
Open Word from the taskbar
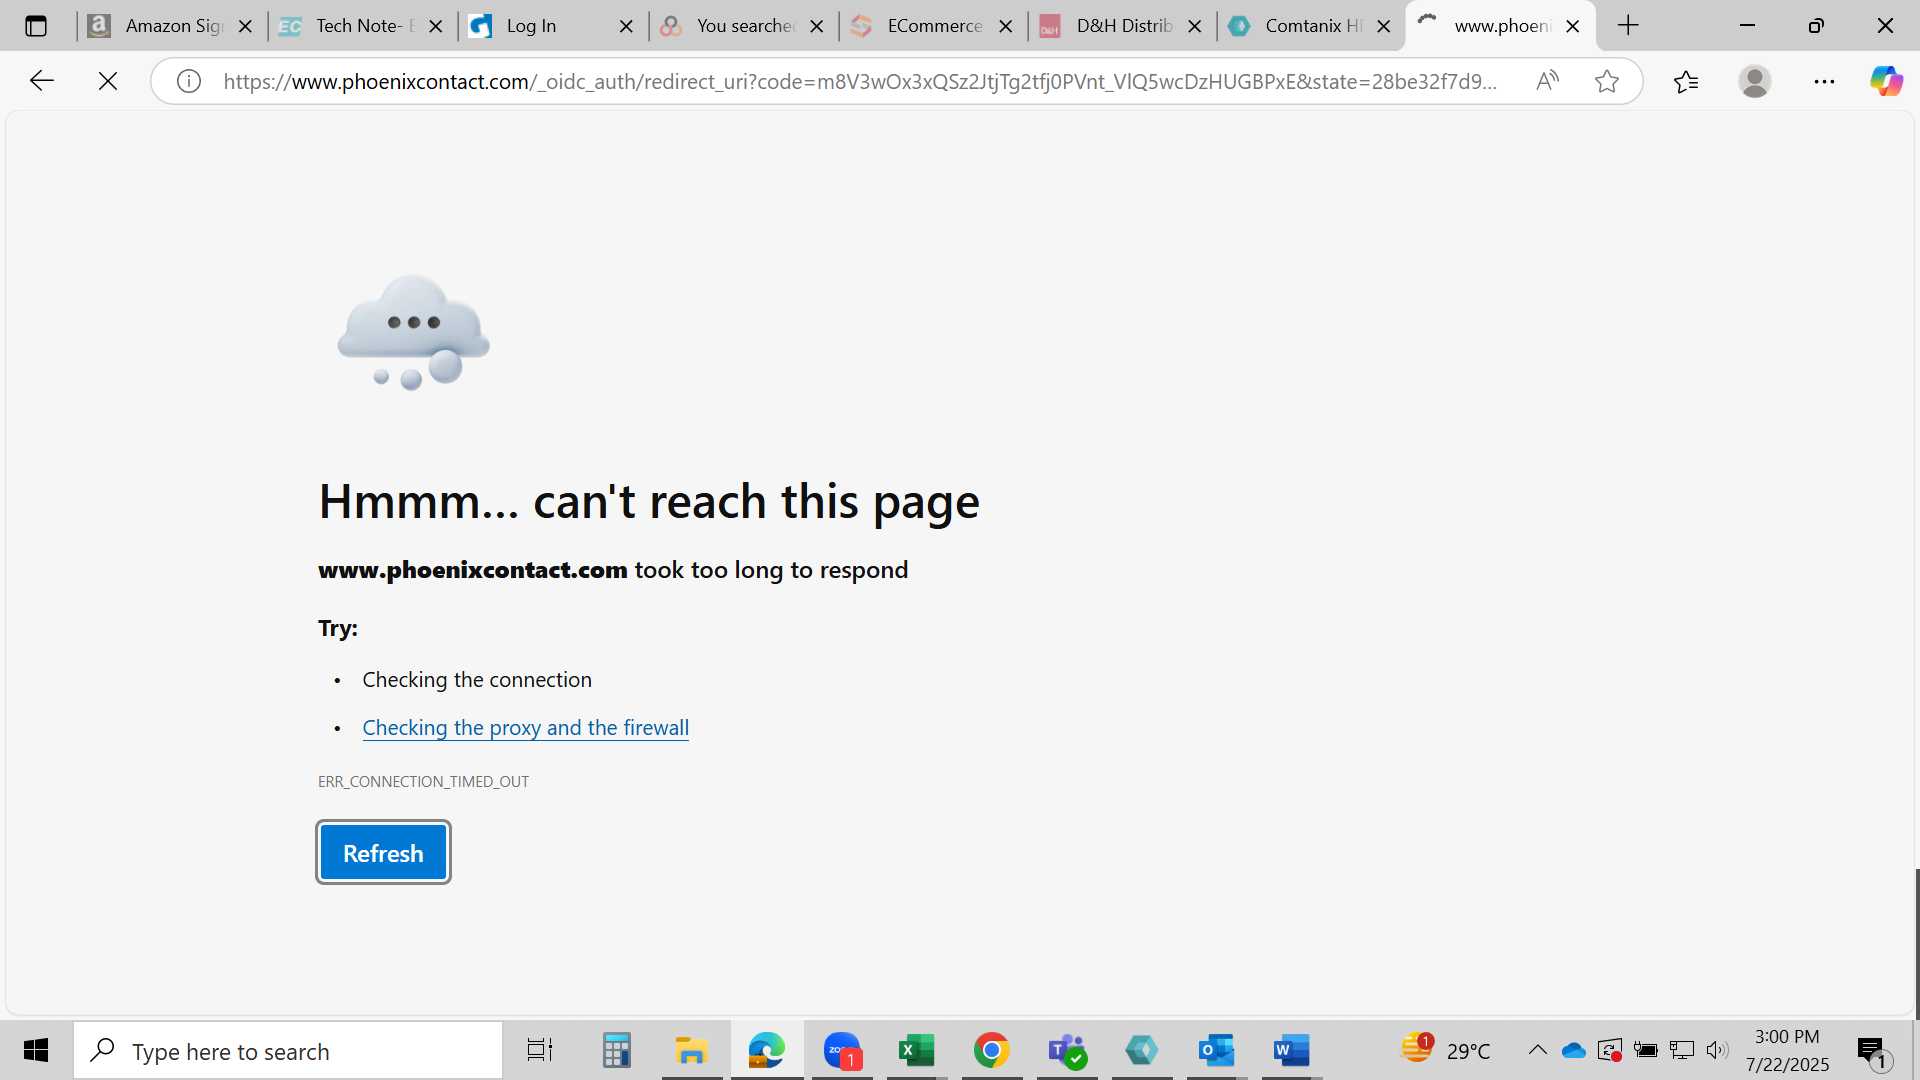(x=1291, y=1050)
